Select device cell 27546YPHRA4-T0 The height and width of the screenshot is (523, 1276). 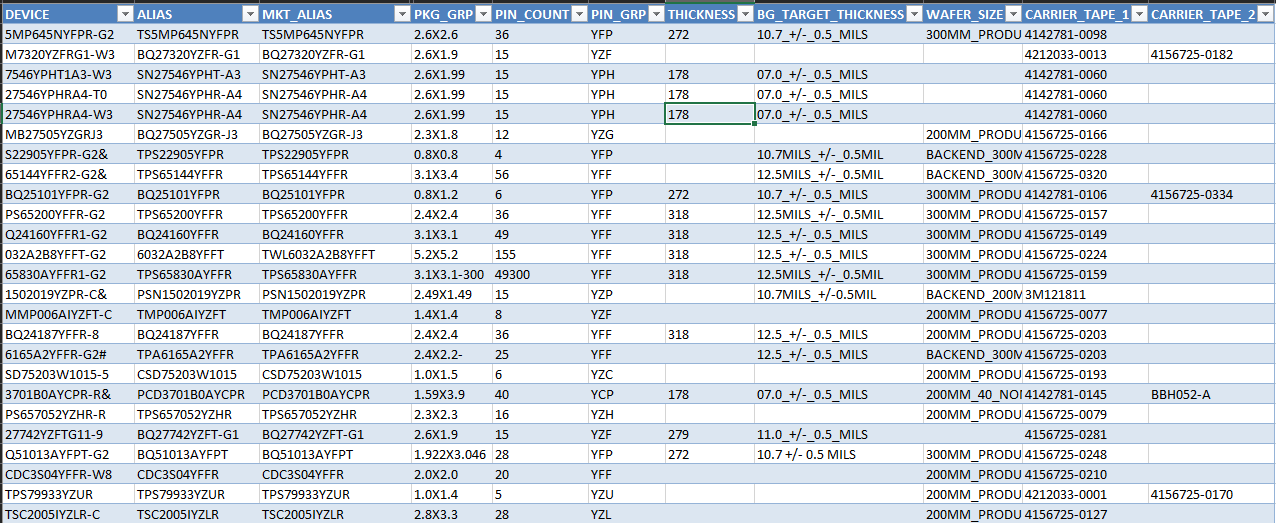(67, 94)
